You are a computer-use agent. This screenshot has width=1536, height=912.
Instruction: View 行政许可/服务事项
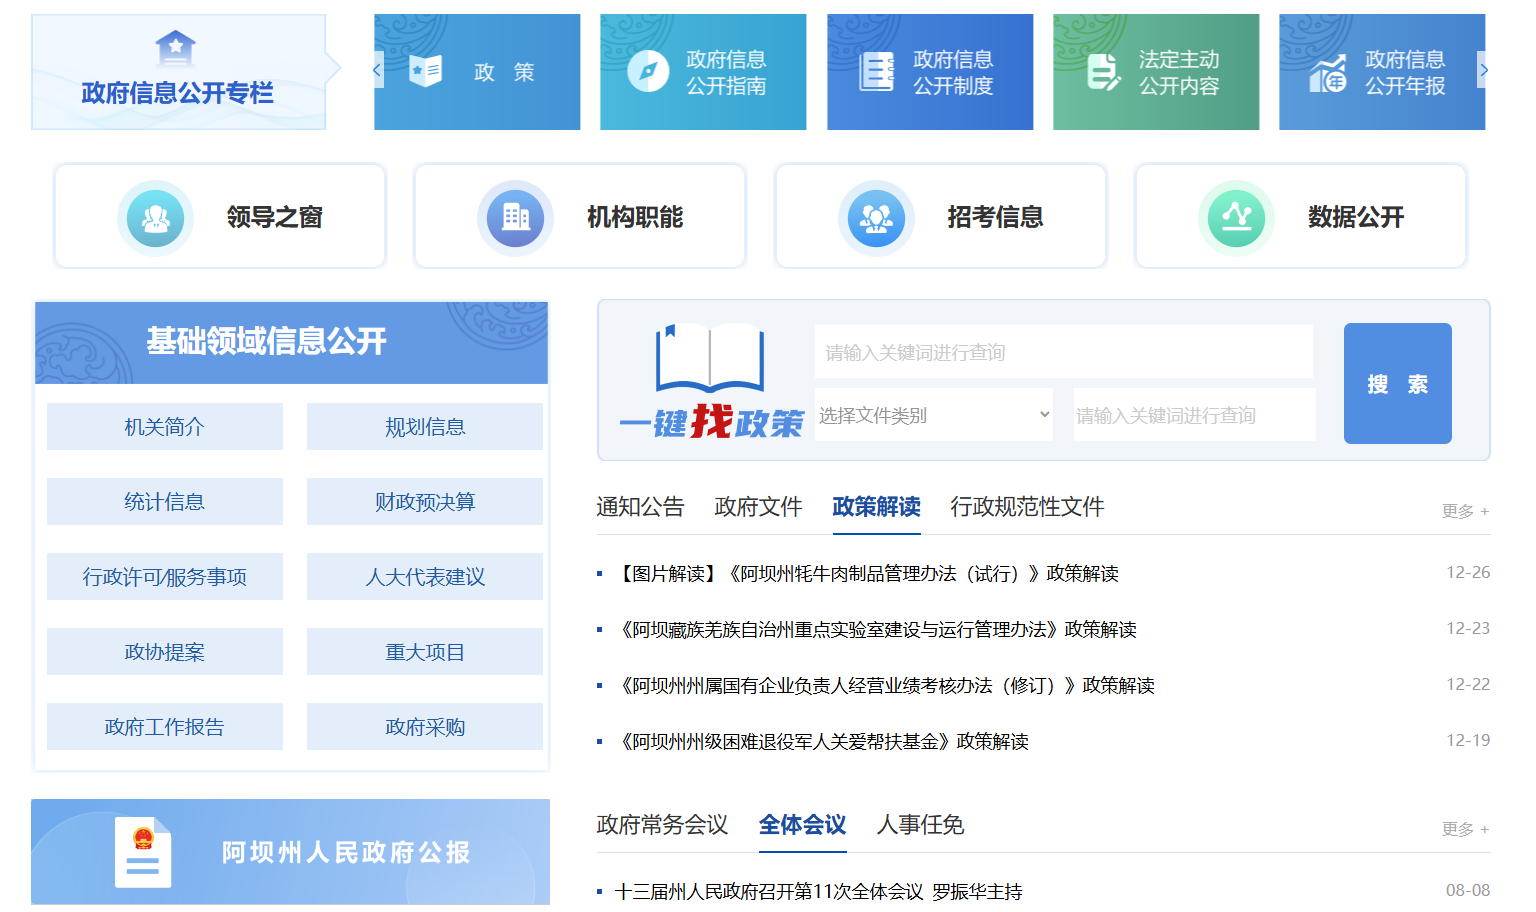point(165,577)
